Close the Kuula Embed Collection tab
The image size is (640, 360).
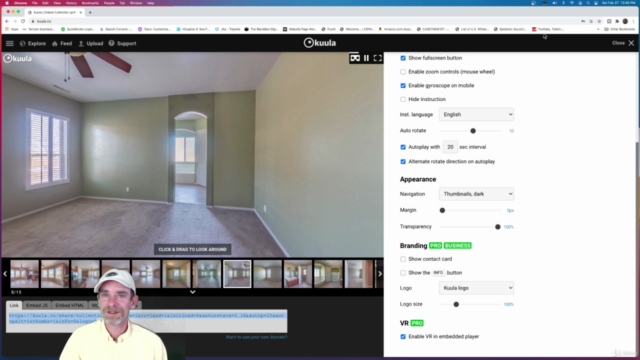click(81, 12)
